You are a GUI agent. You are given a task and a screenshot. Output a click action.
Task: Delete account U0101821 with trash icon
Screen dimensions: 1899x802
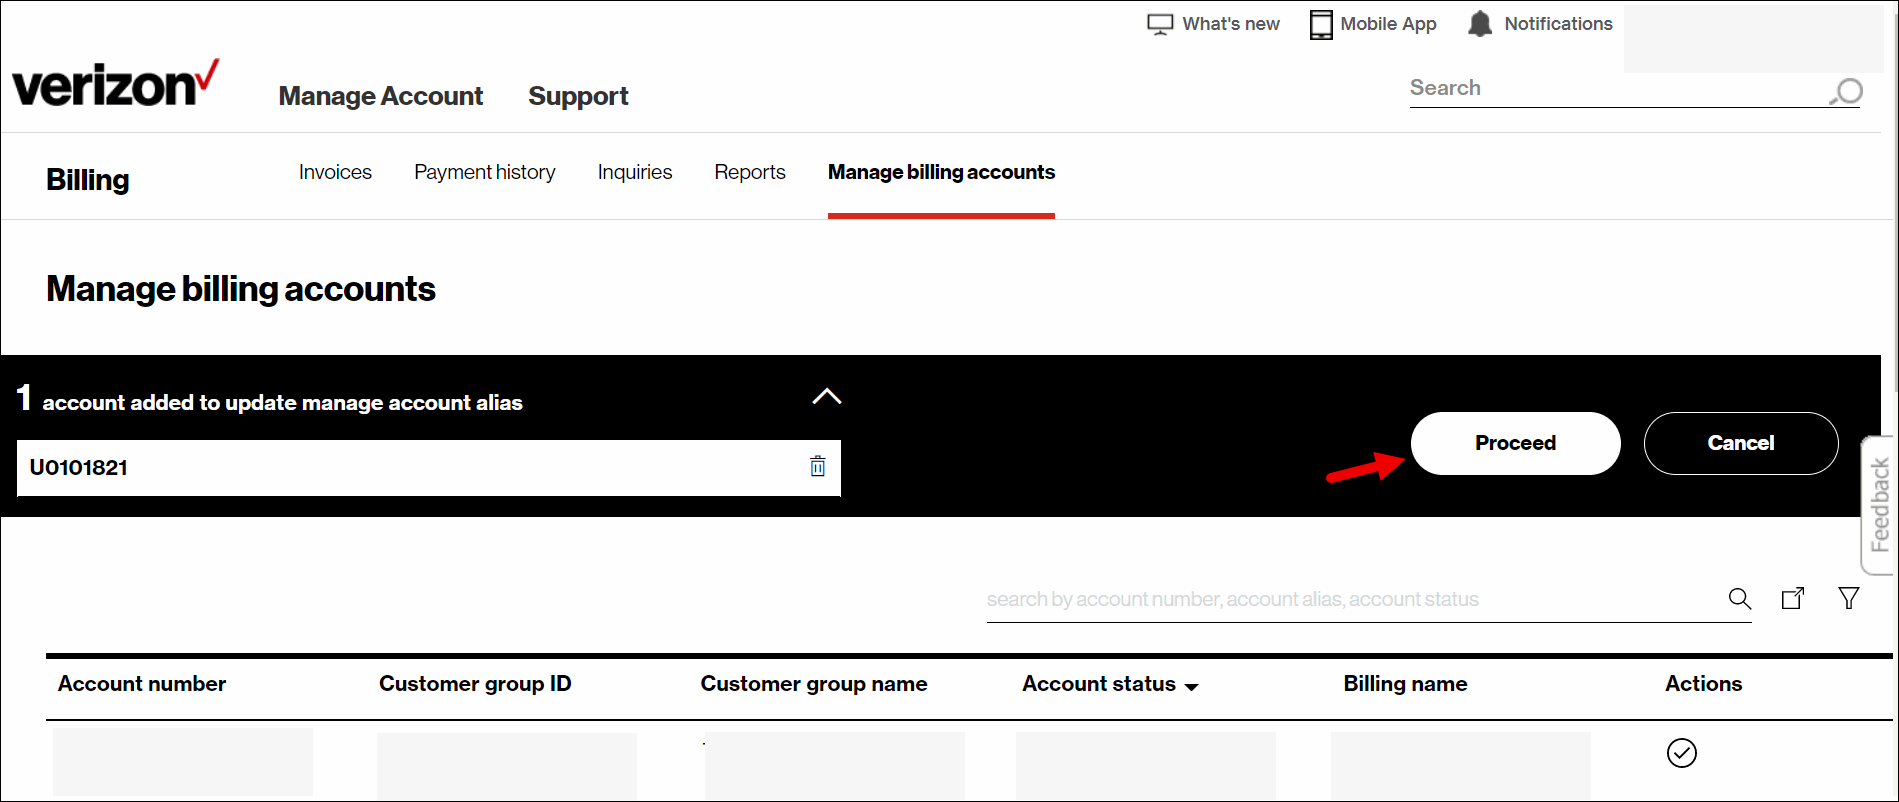tap(818, 466)
